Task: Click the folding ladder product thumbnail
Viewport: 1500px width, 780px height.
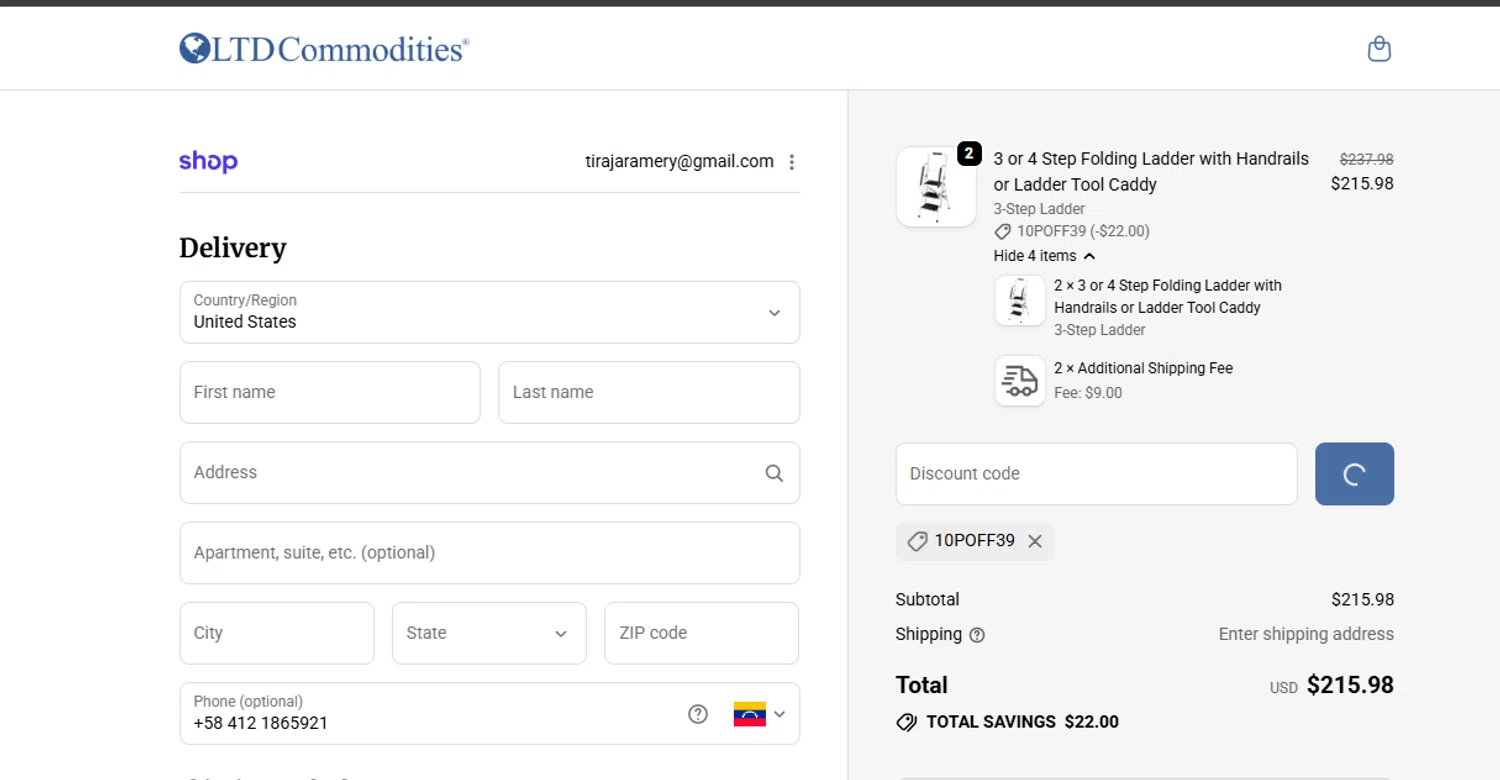Action: tap(936, 187)
